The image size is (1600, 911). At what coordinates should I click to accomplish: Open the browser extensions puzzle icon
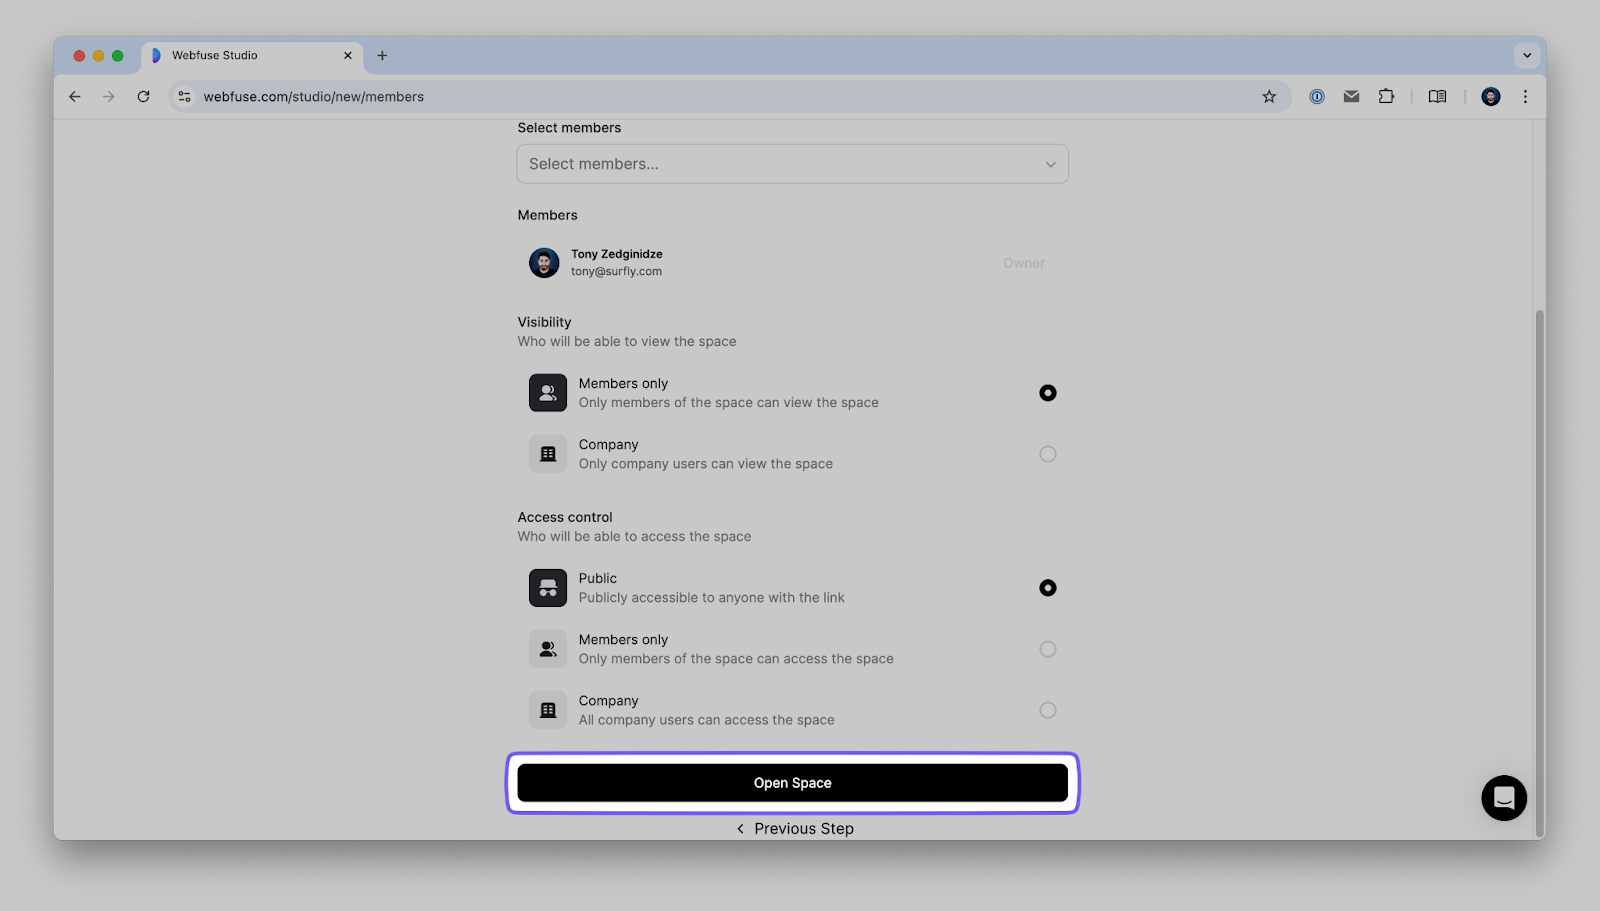[x=1386, y=97]
